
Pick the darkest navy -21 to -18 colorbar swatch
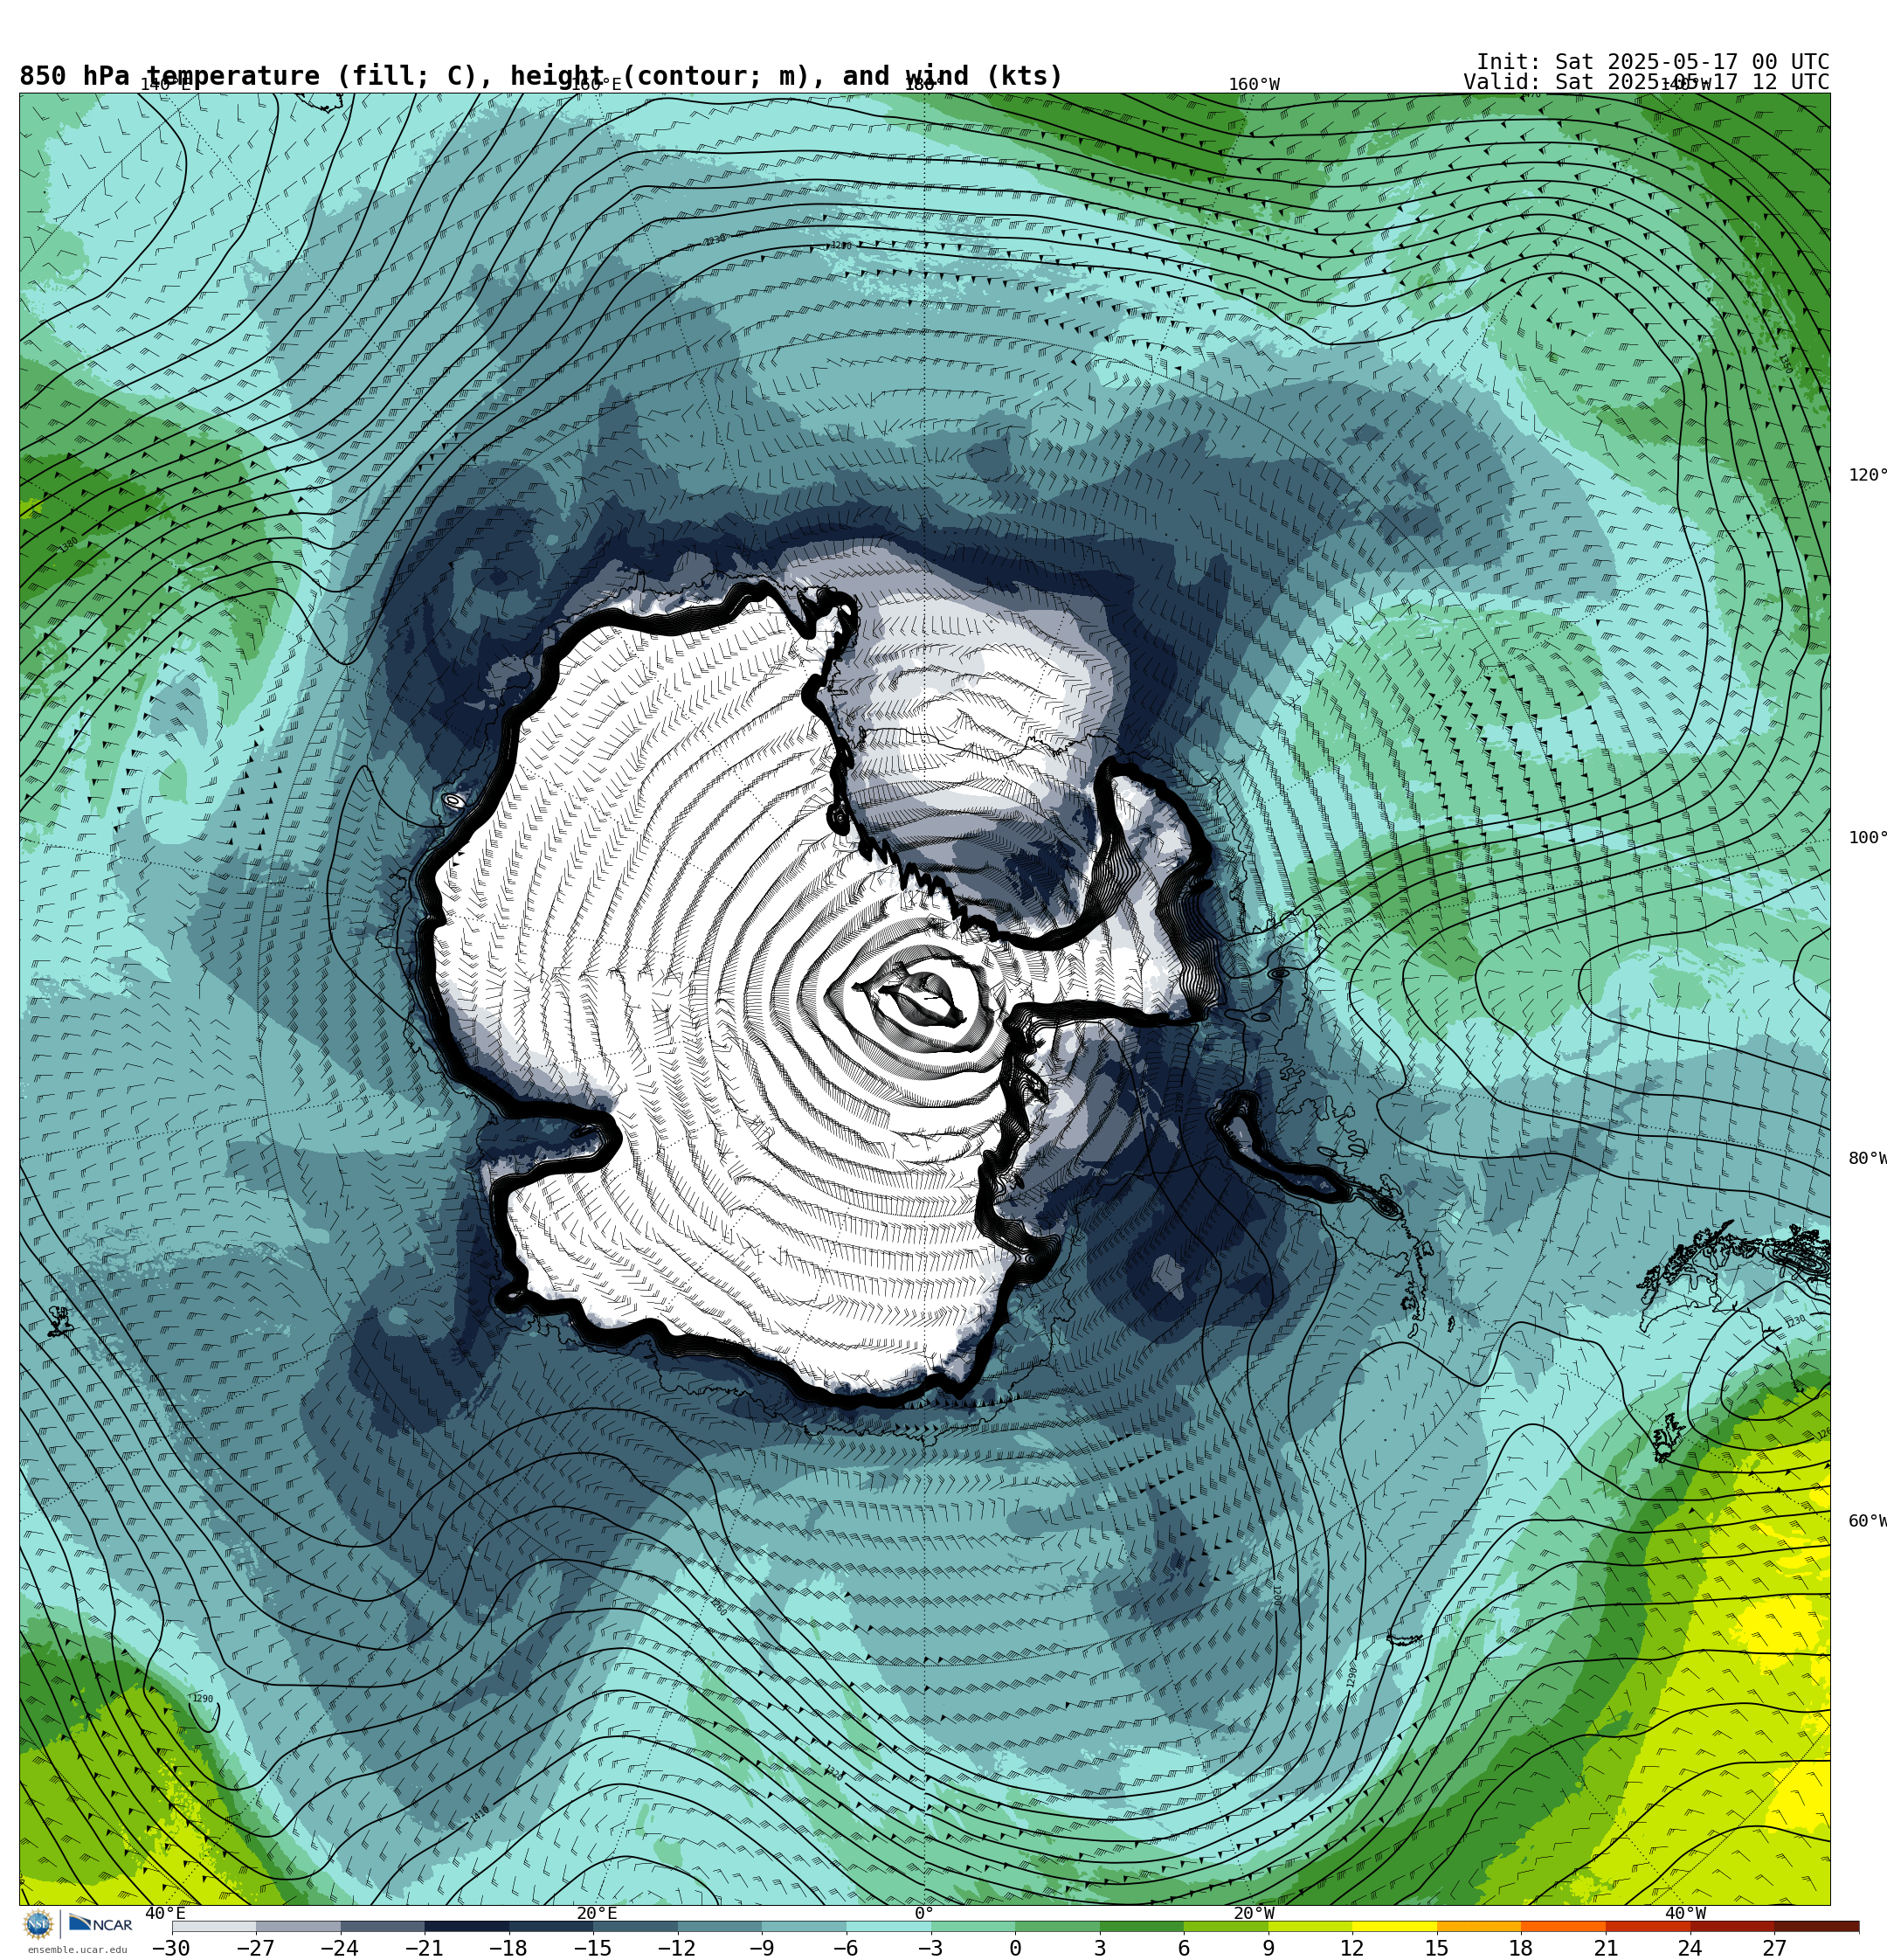[466, 1926]
